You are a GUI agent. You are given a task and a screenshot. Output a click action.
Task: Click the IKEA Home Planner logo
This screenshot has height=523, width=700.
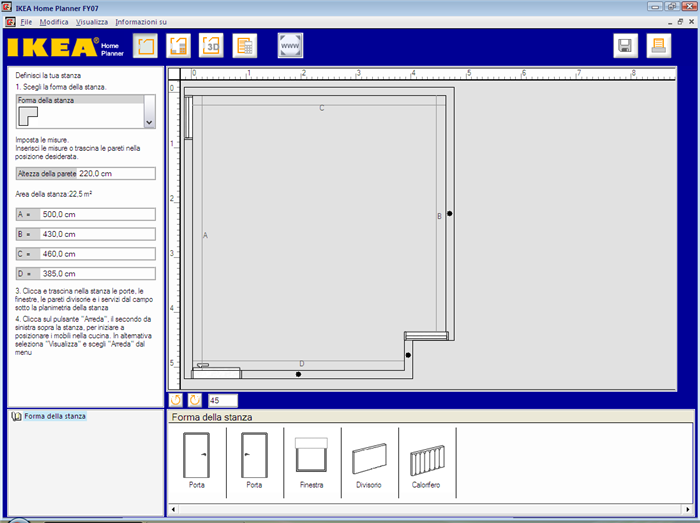pyautogui.click(x=66, y=47)
